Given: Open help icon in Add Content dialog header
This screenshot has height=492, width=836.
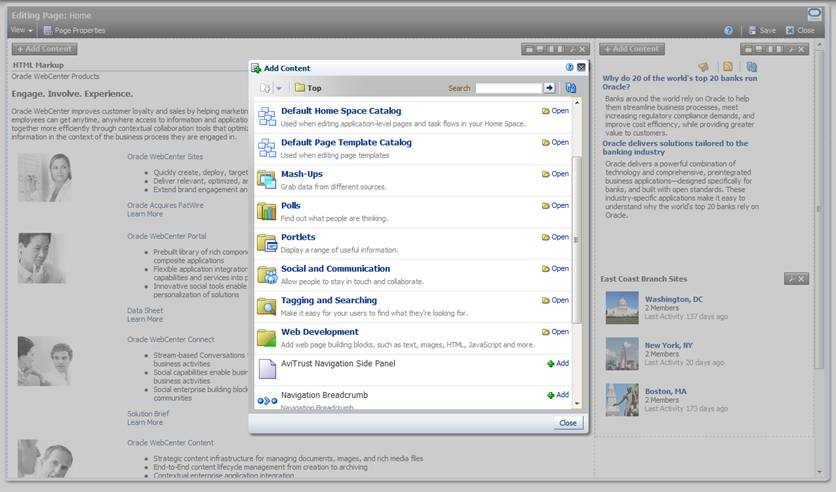Looking at the screenshot, I should pyautogui.click(x=569, y=67).
